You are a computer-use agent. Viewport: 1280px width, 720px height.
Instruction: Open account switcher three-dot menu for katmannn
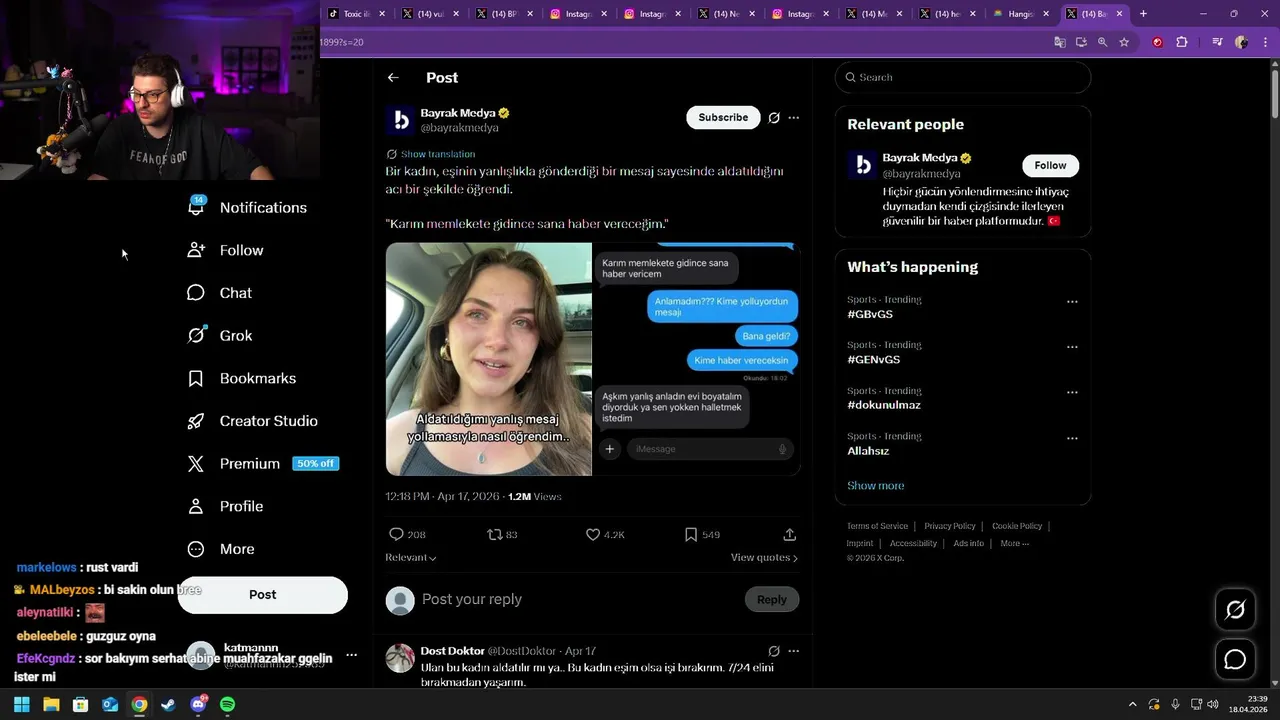point(351,656)
